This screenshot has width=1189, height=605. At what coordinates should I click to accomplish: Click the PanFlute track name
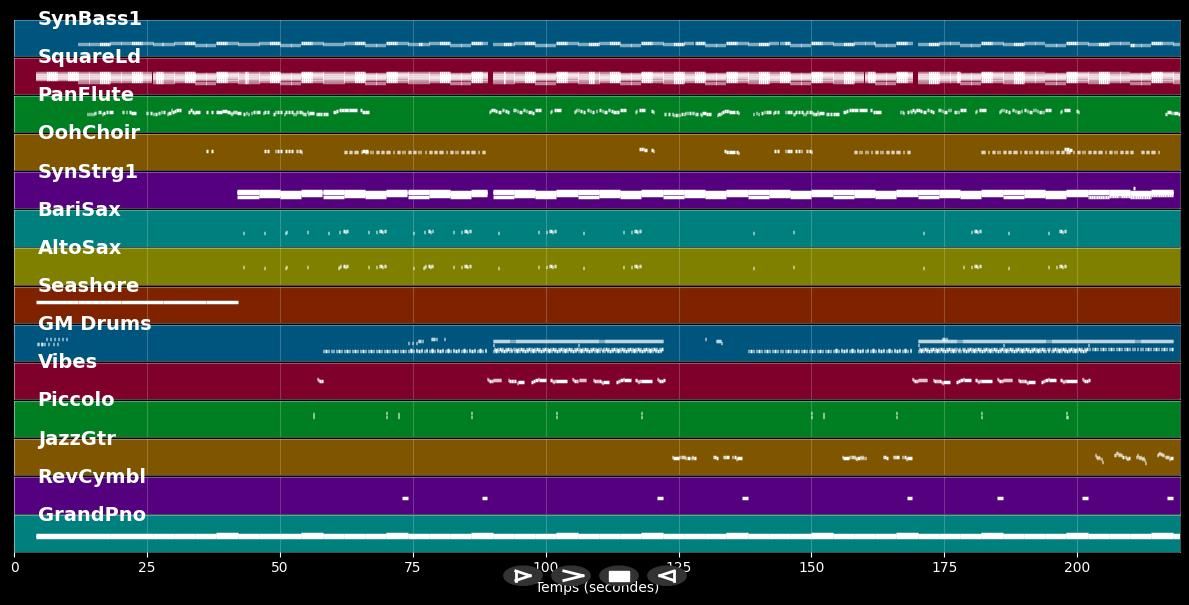pos(85,95)
